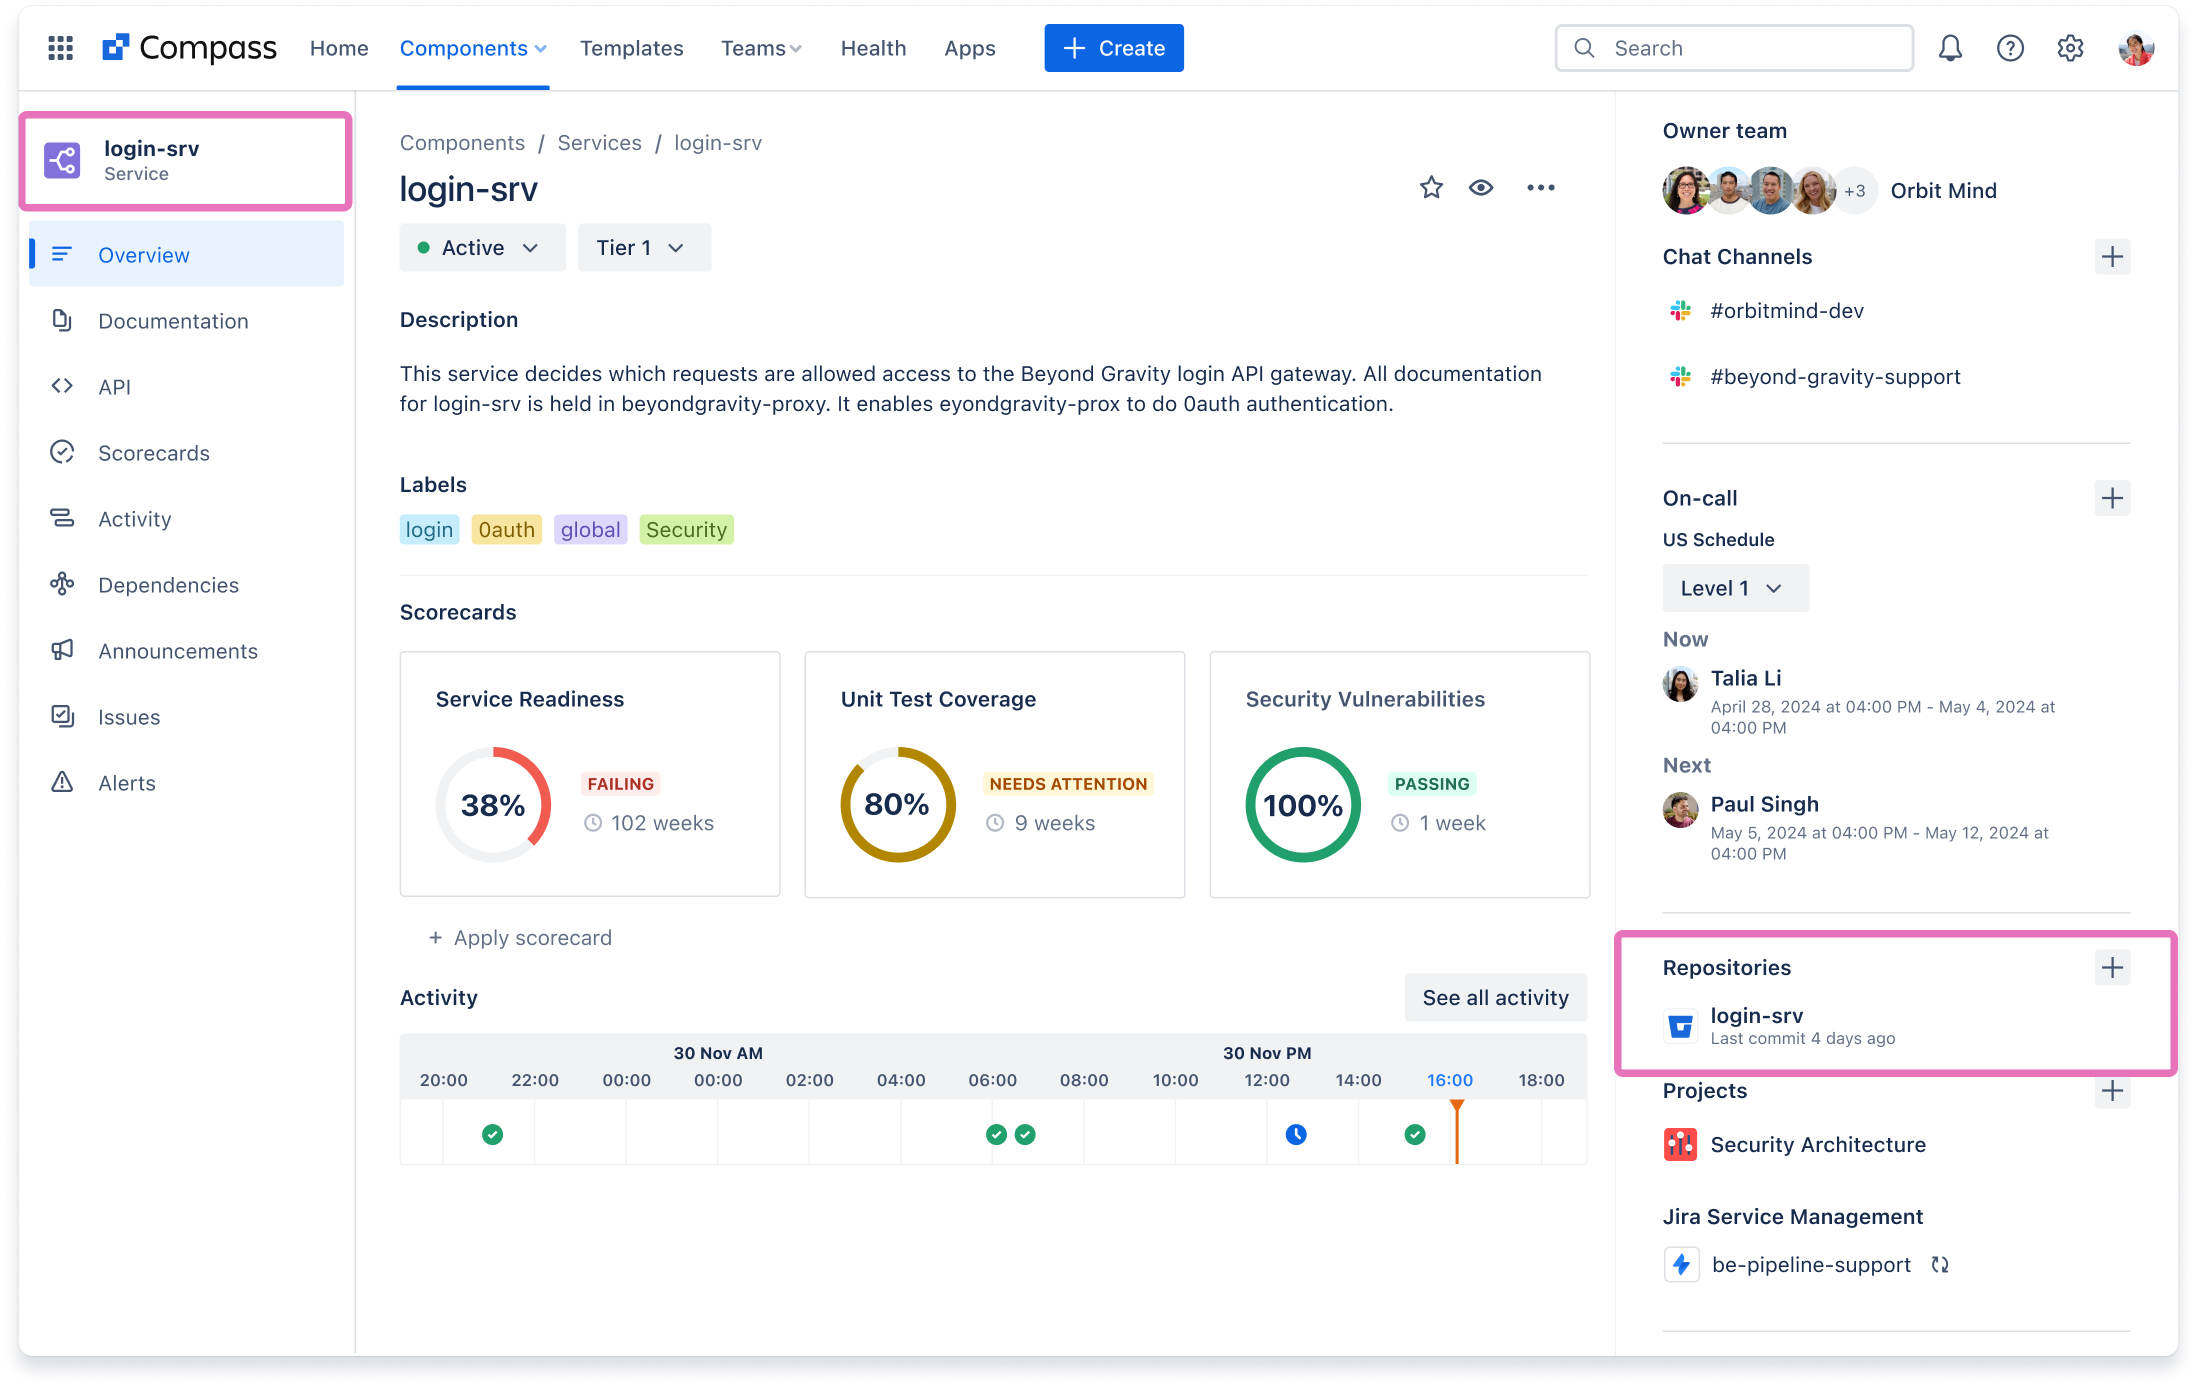Click the sync icon next to be-pipeline-support
The height and width of the screenshot is (1386, 2197).
(1940, 1265)
